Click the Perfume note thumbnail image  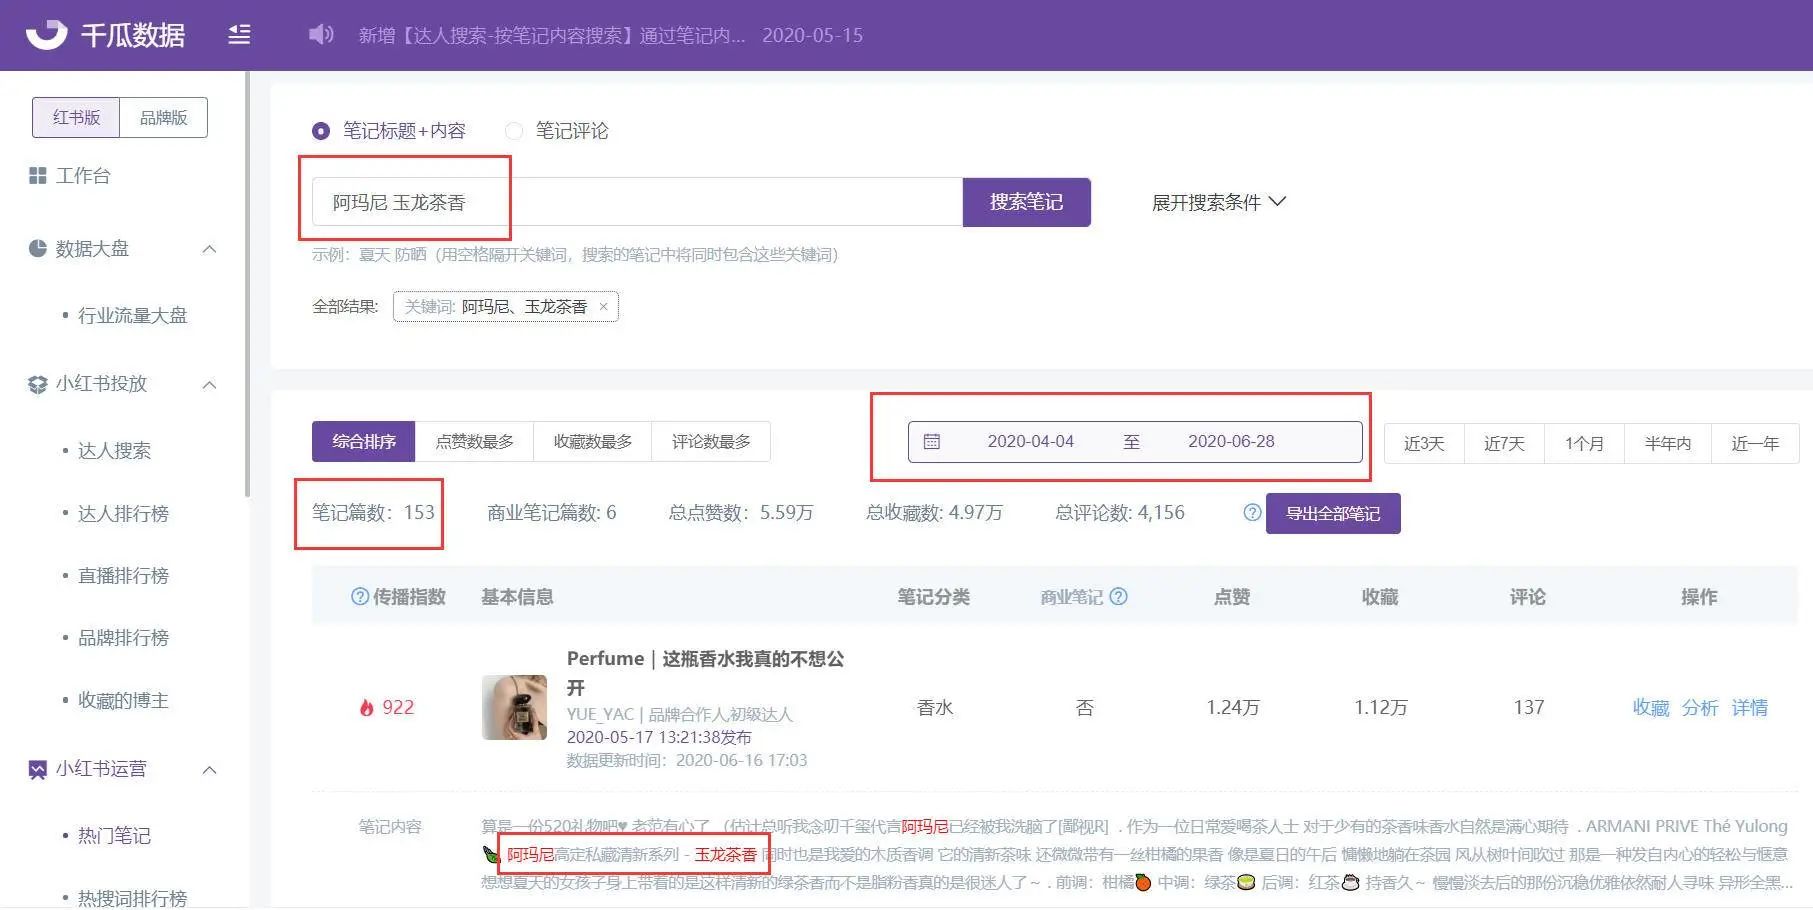click(x=514, y=707)
